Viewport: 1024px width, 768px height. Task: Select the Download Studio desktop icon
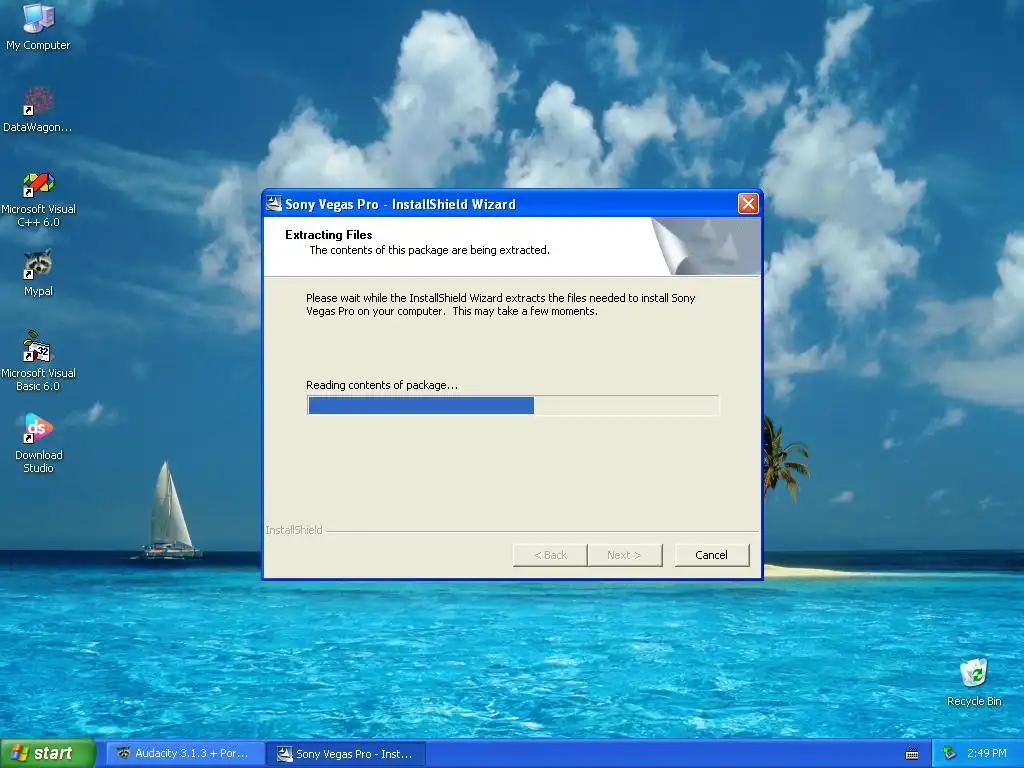coord(38,443)
